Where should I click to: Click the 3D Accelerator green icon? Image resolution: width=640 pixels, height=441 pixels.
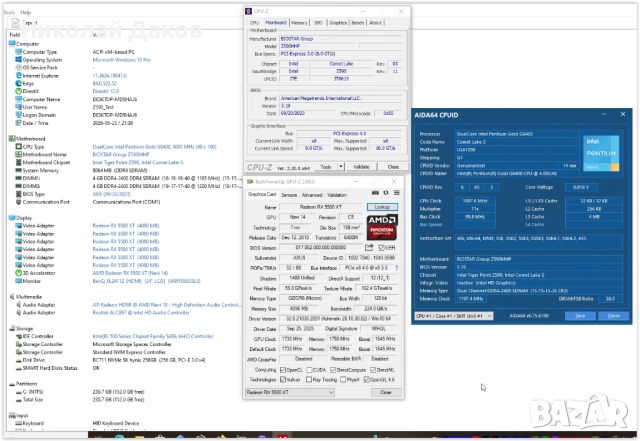[x=18, y=273]
